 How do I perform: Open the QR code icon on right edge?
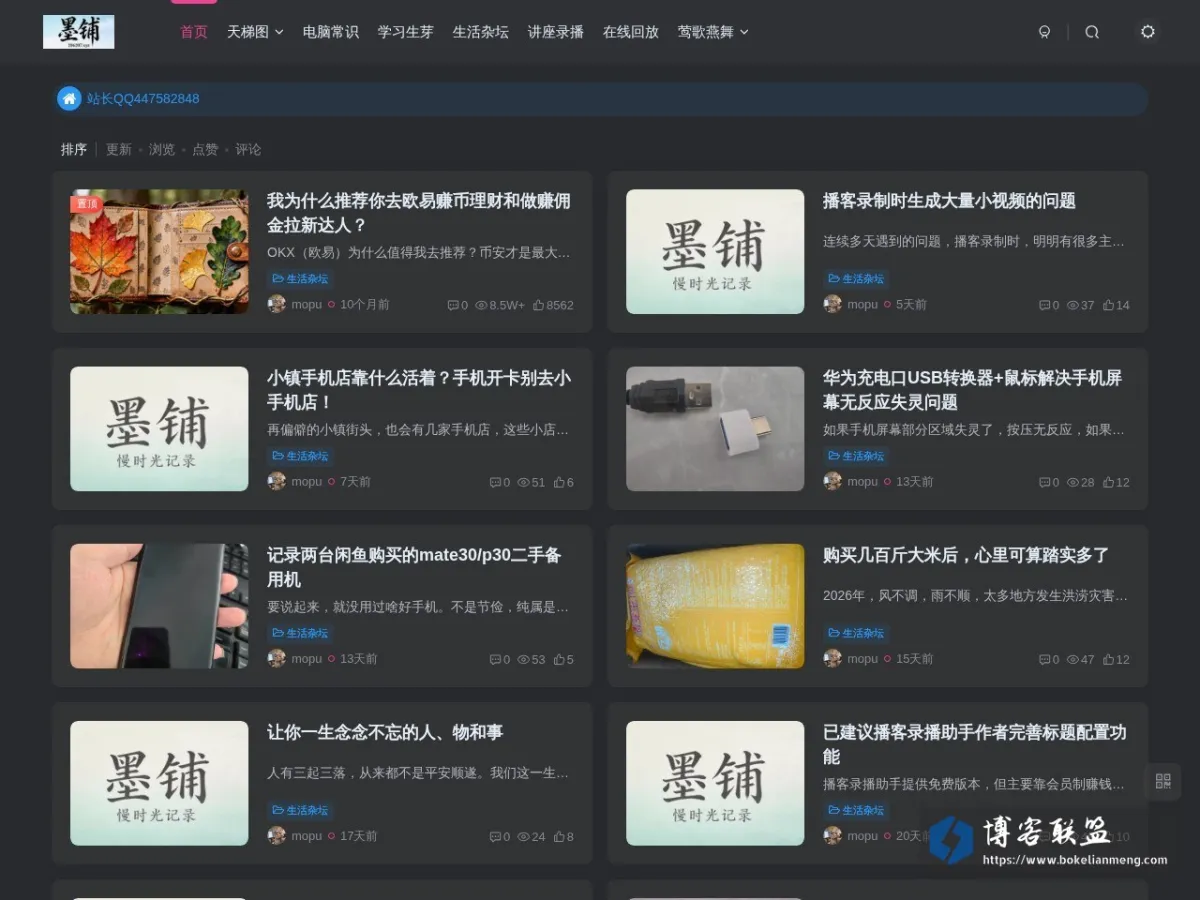coord(1163,781)
